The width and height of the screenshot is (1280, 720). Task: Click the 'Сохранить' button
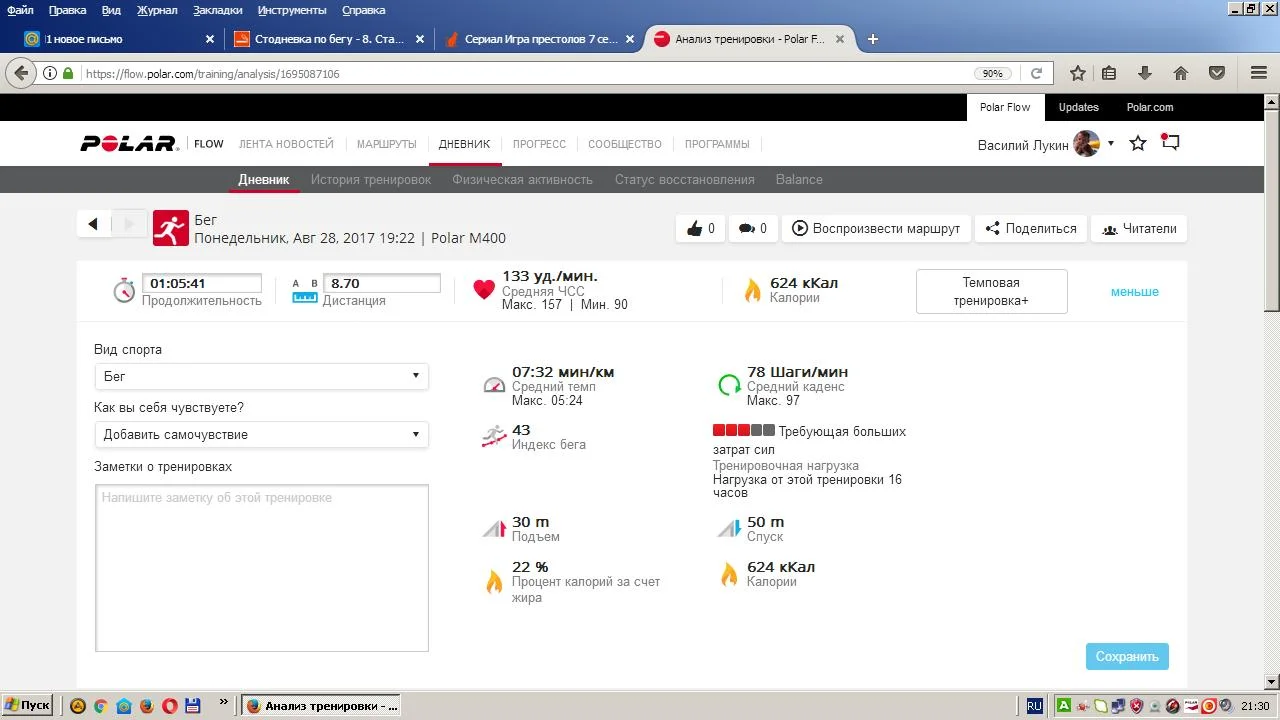(x=1126, y=657)
